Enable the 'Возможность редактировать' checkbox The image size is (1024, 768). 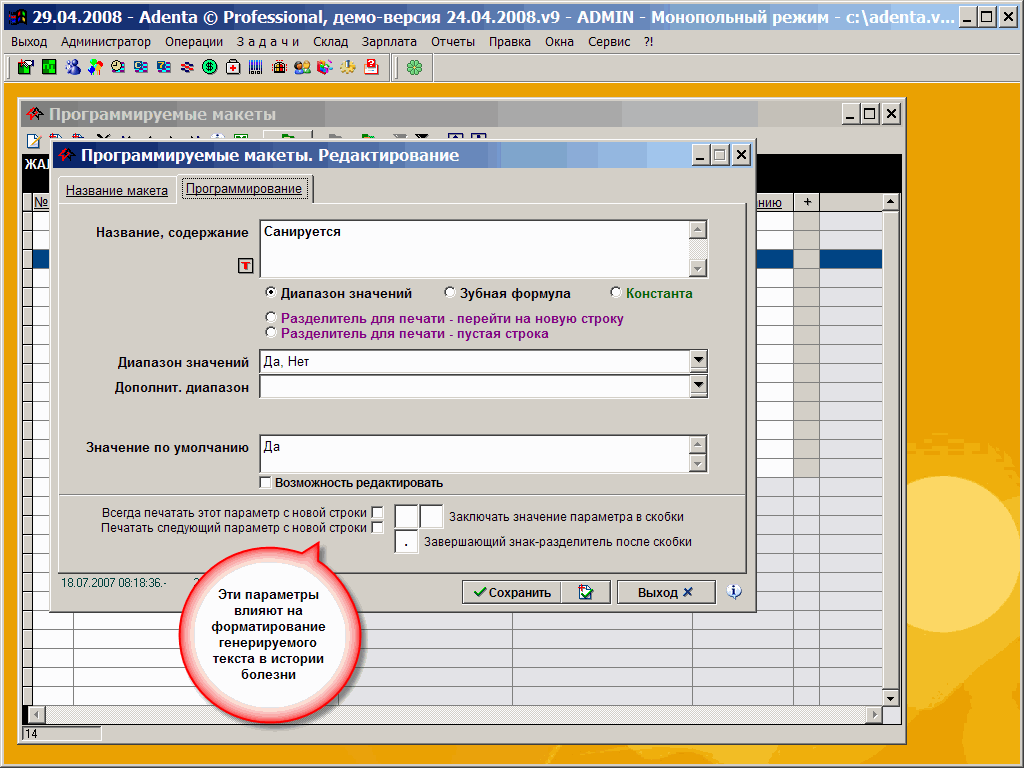tap(265, 482)
